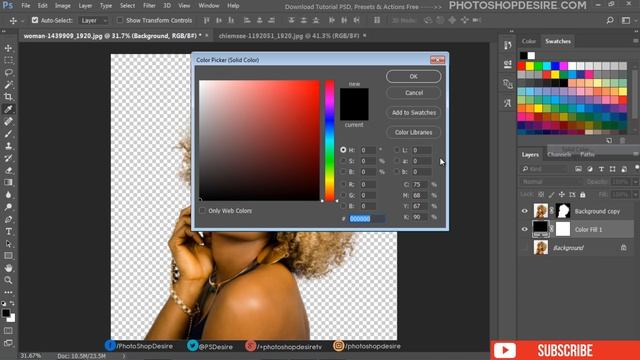Click the lock all layers icon
Image resolution: width=640 pixels, height=360 pixels.
click(x=583, y=195)
